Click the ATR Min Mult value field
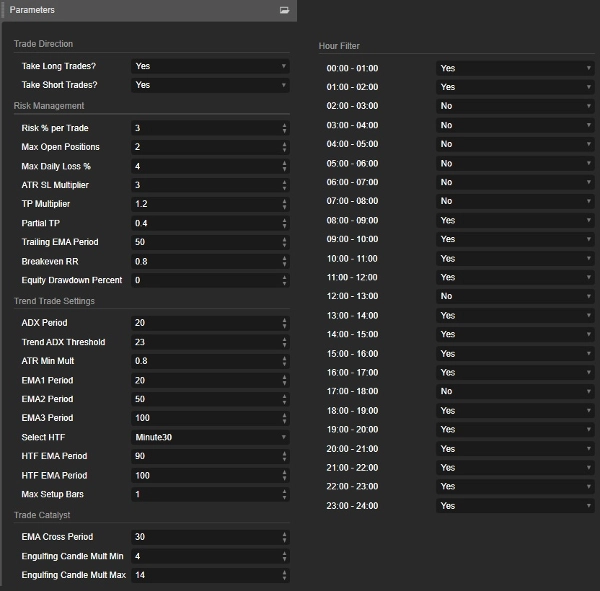 (x=210, y=361)
